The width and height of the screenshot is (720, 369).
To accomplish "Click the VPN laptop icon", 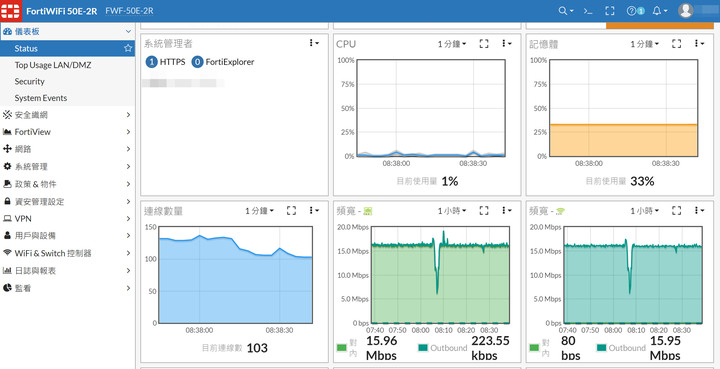I will 7,218.
